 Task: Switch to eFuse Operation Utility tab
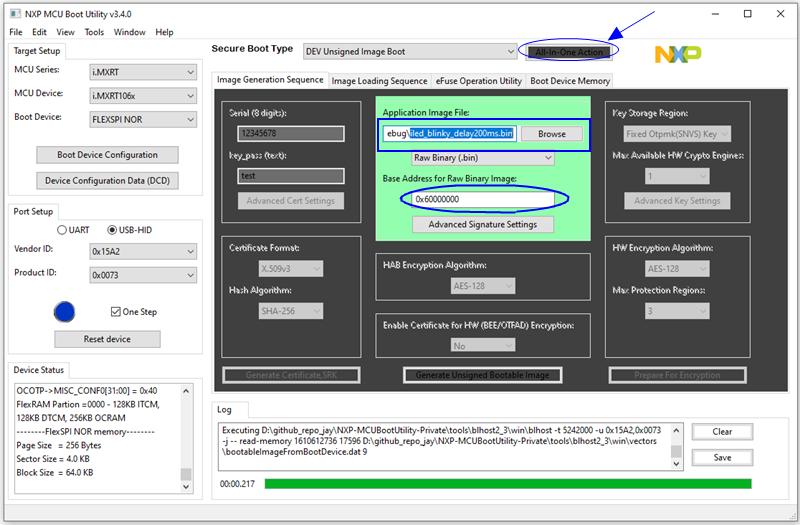click(478, 81)
